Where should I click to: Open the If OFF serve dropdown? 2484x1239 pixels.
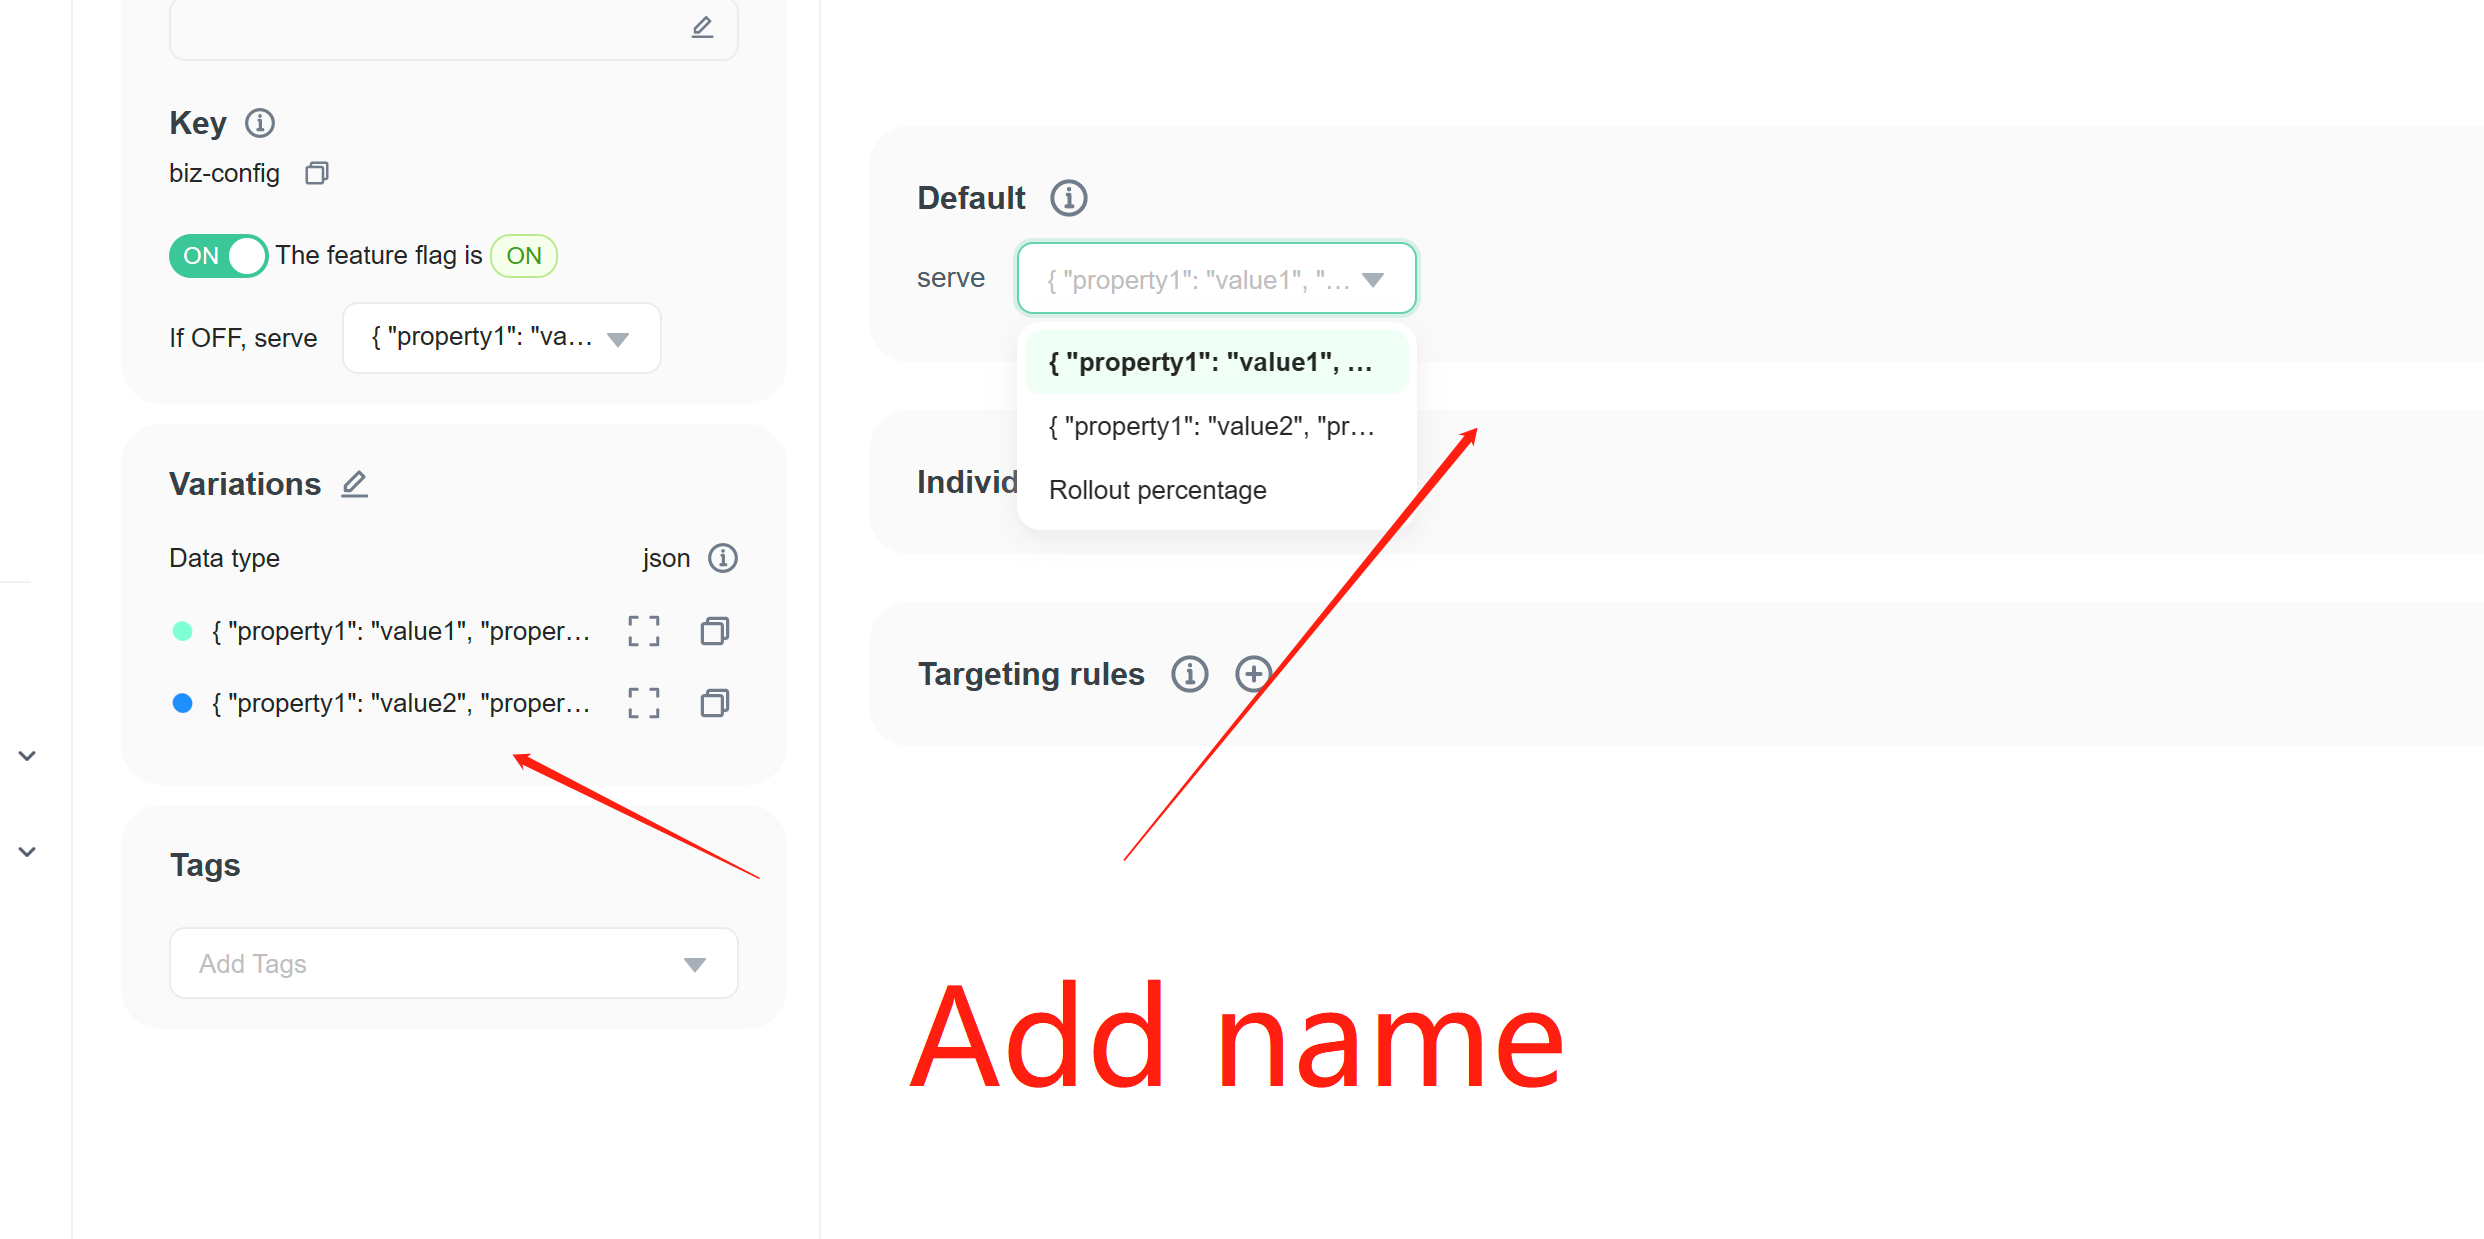click(501, 337)
